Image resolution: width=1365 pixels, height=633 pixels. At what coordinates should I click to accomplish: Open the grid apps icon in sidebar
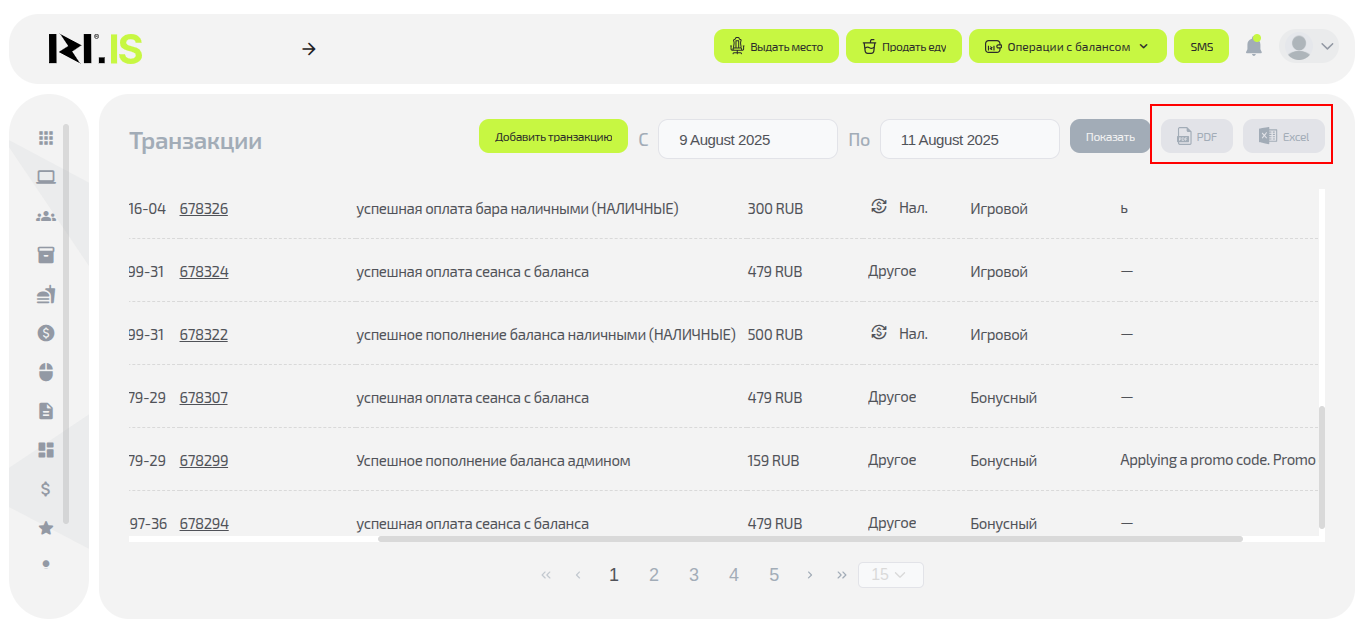46,138
